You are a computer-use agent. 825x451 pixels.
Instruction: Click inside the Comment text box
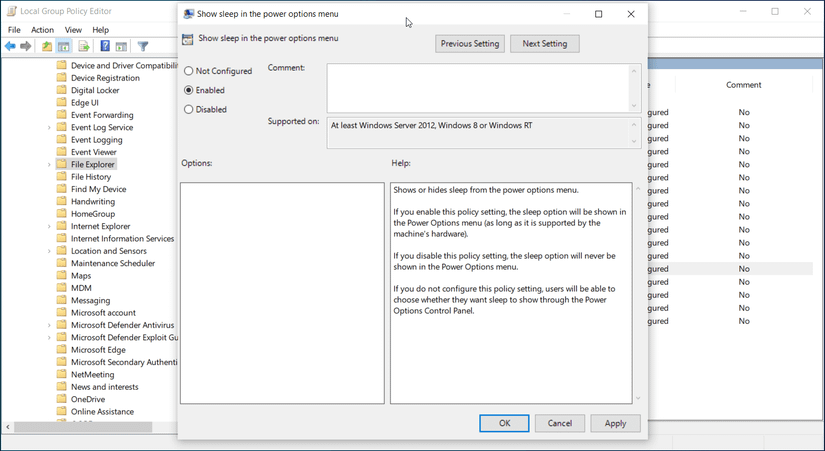pyautogui.click(x=478, y=86)
